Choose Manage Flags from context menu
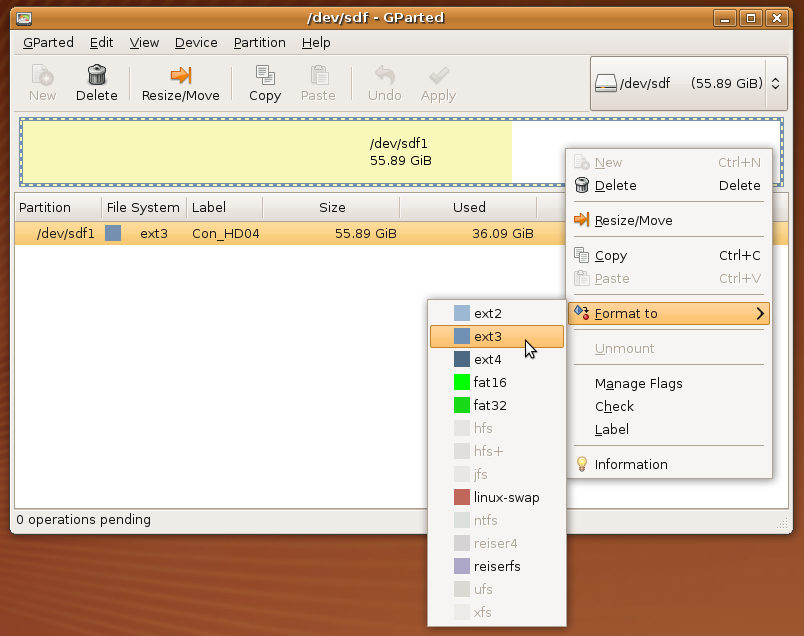804x636 pixels. coord(638,383)
